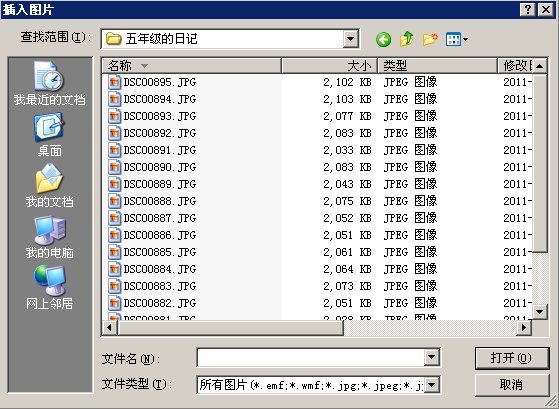
Task: Sort by the 大小 column header
Action: coord(329,66)
